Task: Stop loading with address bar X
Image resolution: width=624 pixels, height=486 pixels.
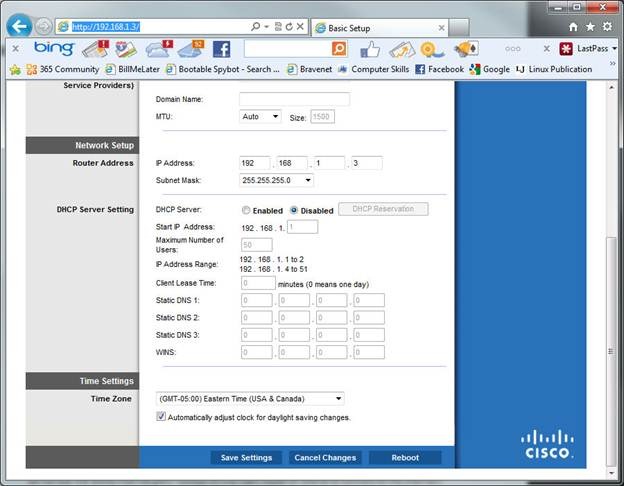Action: click(300, 27)
